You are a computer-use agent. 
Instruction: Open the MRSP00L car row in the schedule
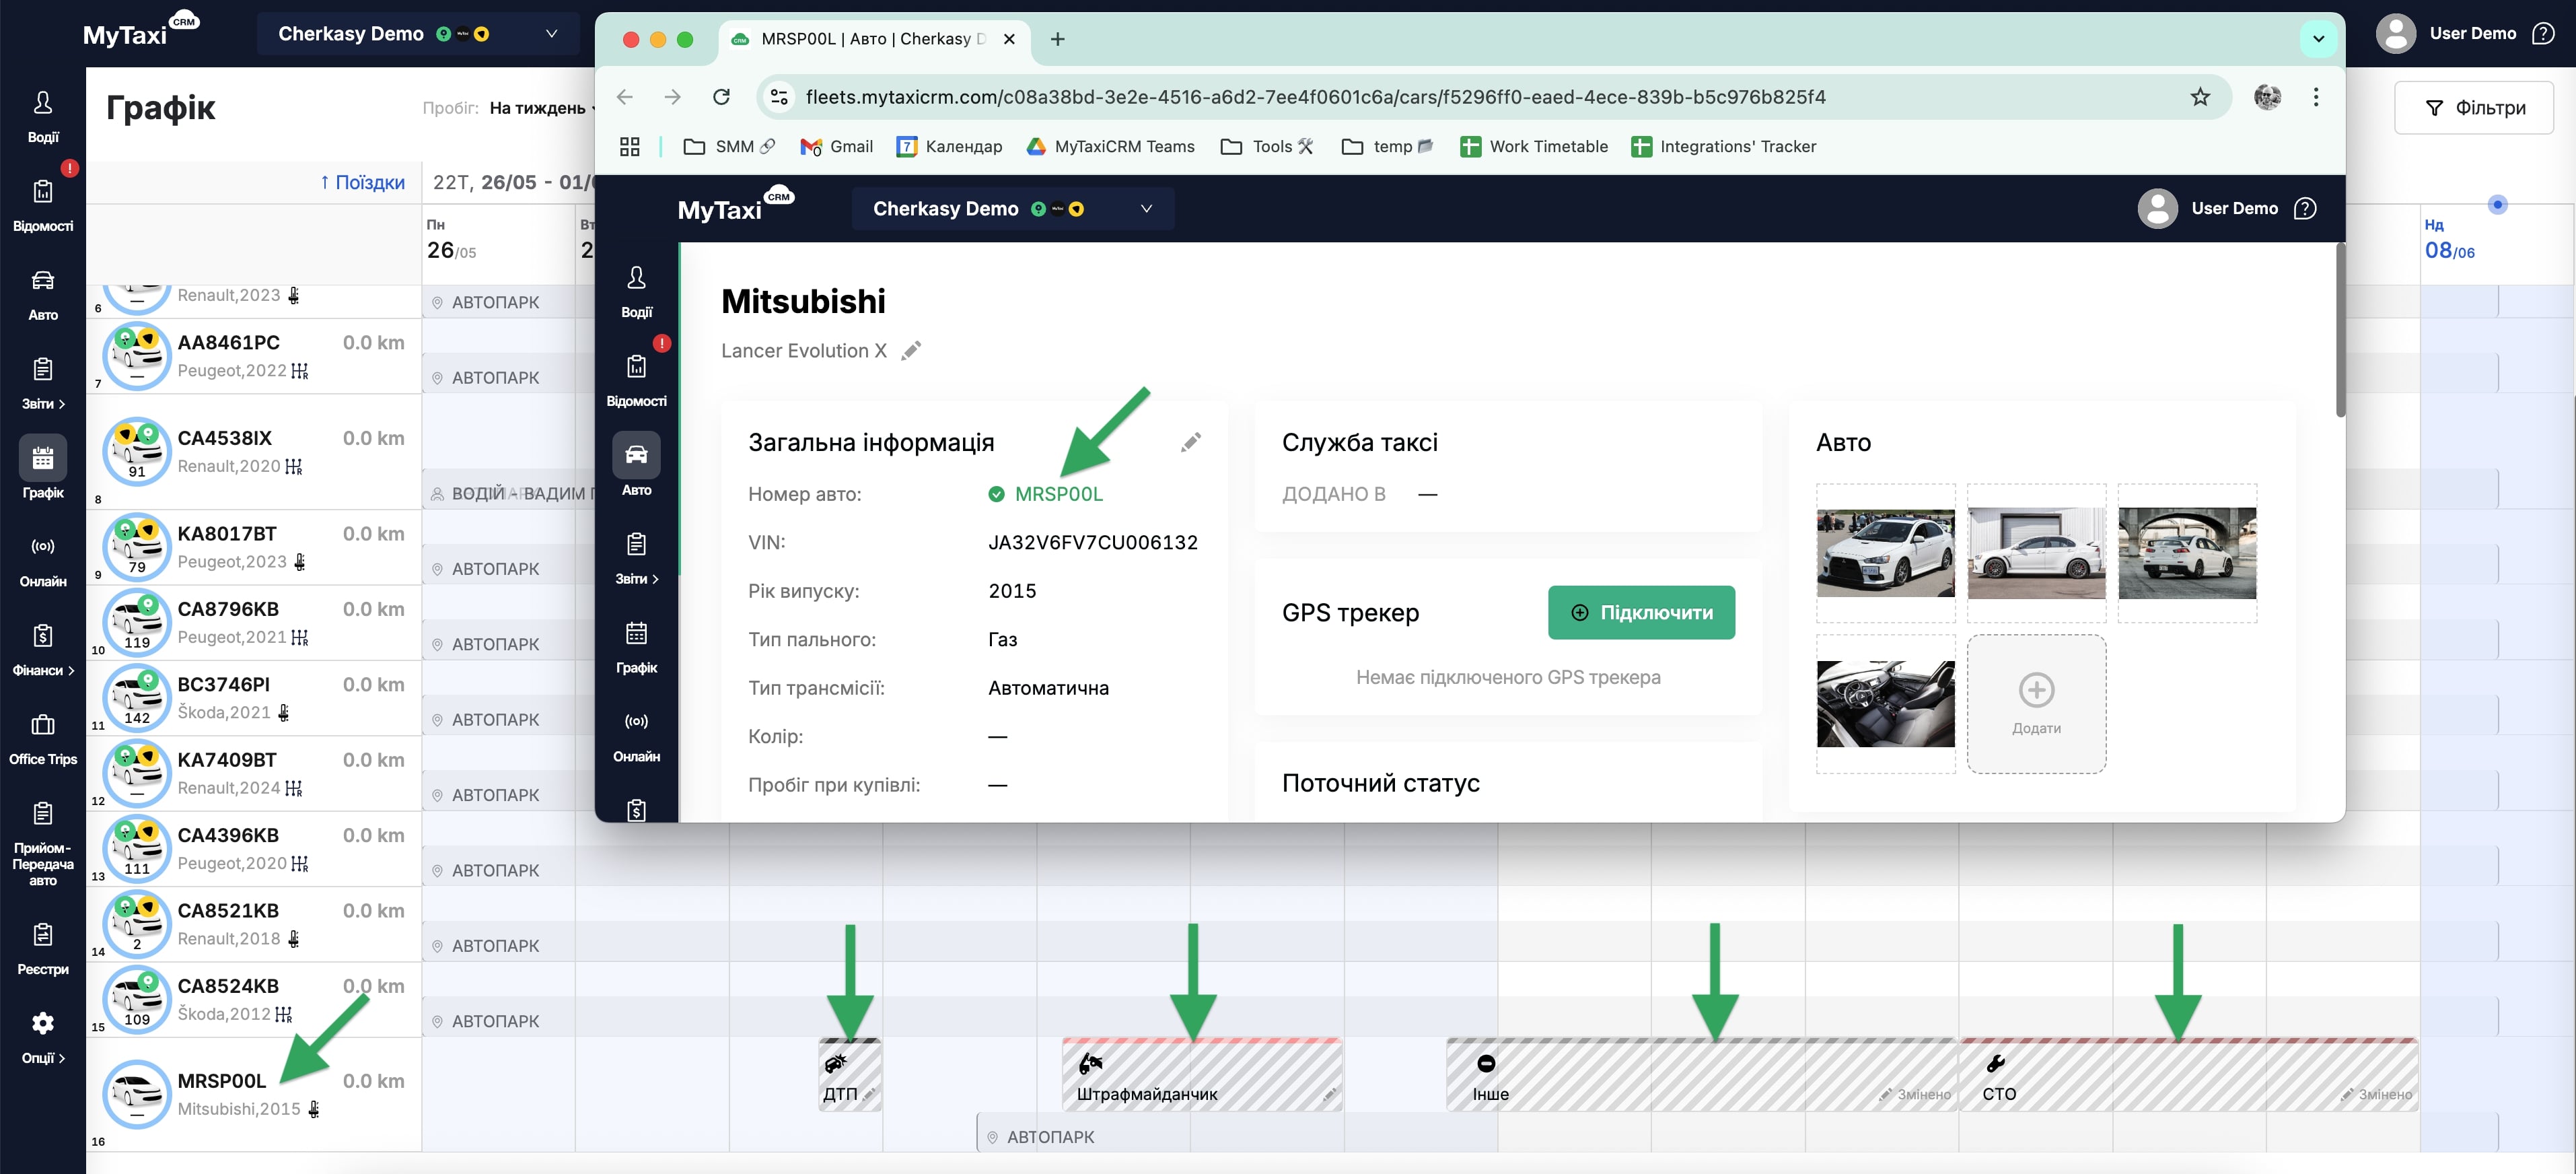click(255, 1094)
